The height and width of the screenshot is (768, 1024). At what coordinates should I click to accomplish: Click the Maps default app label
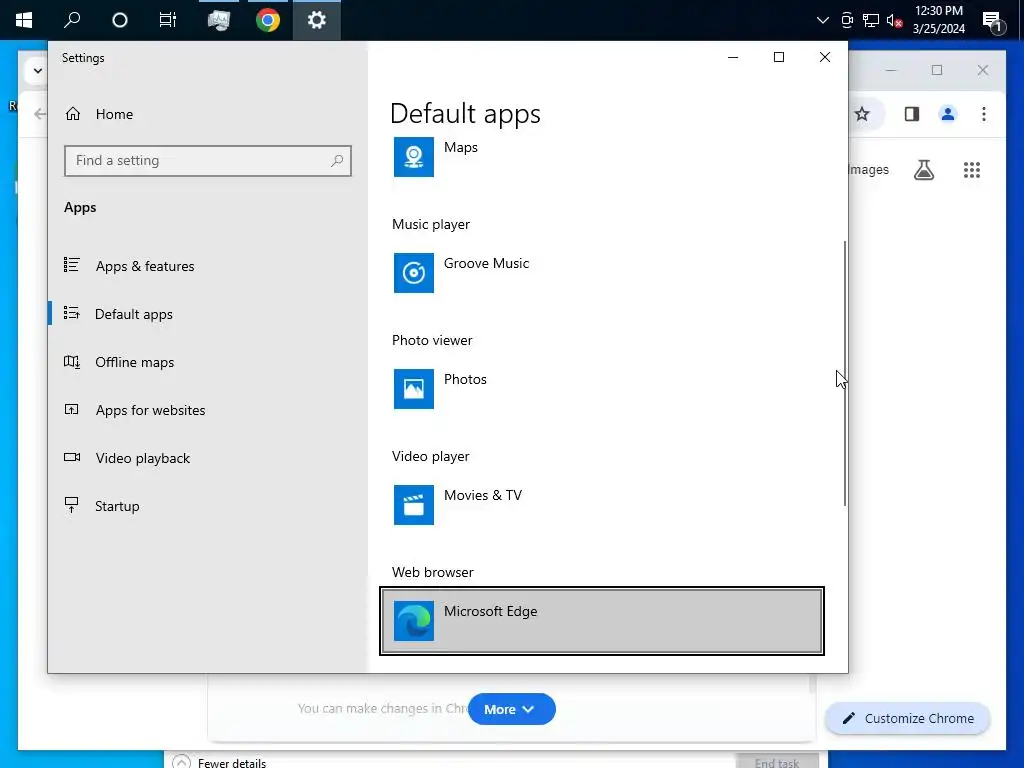point(461,148)
